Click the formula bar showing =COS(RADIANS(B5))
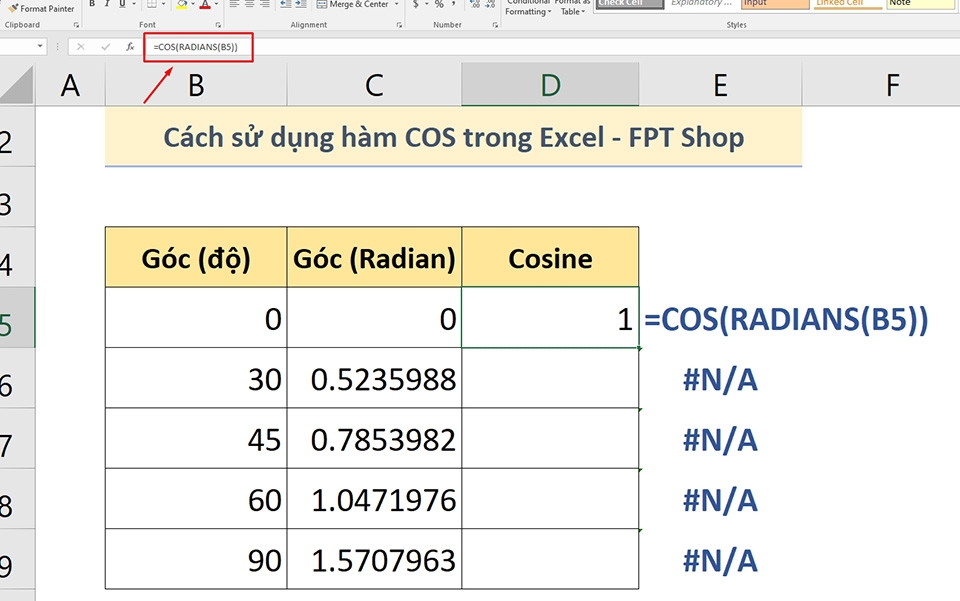The width and height of the screenshot is (960, 601). [x=197, y=46]
